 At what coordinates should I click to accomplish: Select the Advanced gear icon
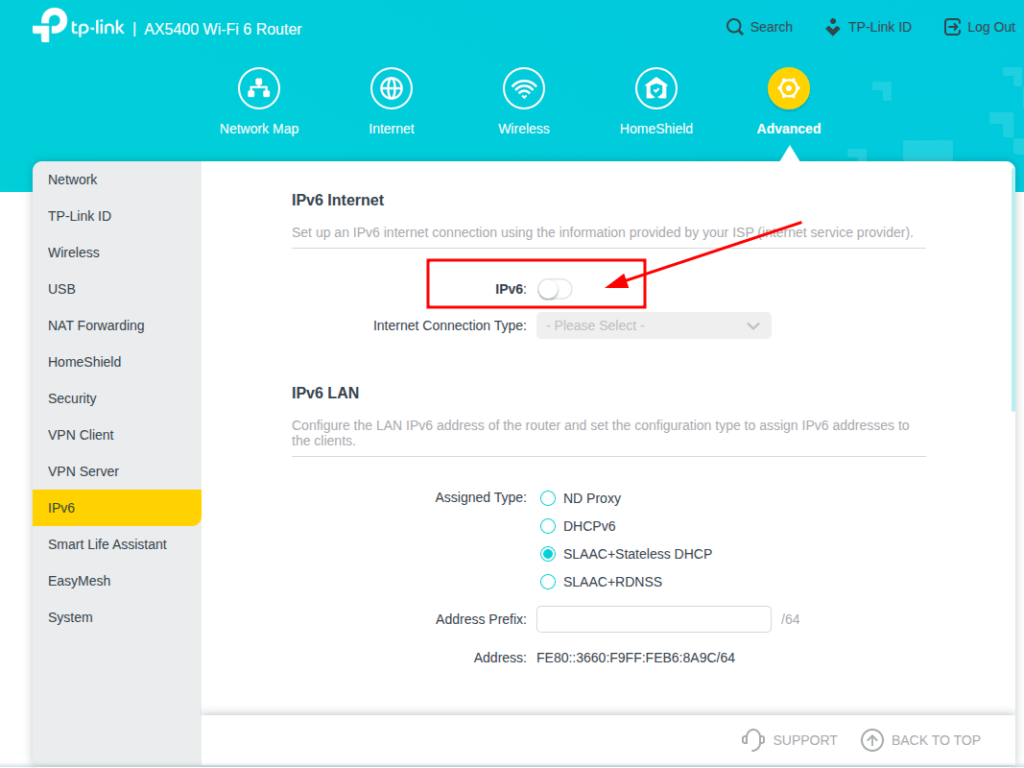point(788,89)
